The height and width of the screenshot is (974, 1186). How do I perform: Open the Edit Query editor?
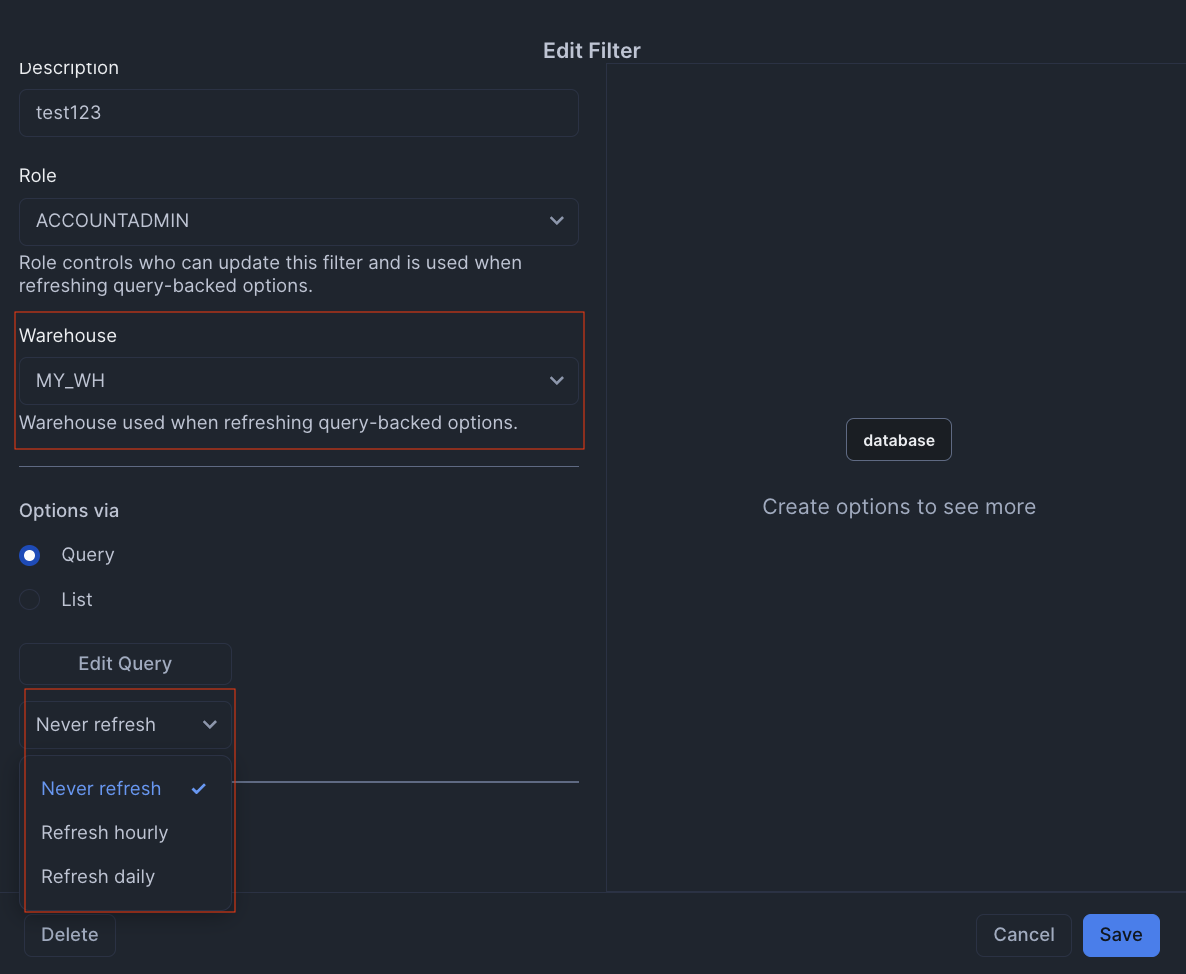click(125, 663)
